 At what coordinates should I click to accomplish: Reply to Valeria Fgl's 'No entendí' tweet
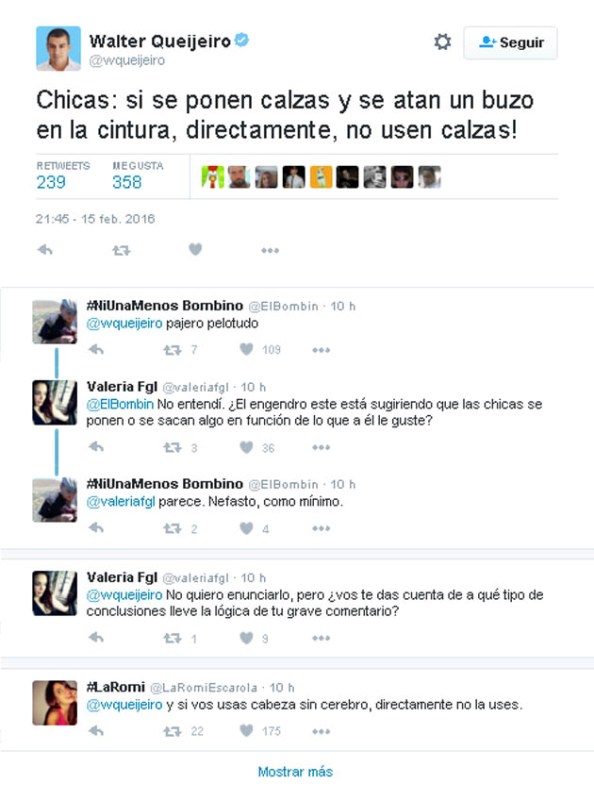(96, 447)
